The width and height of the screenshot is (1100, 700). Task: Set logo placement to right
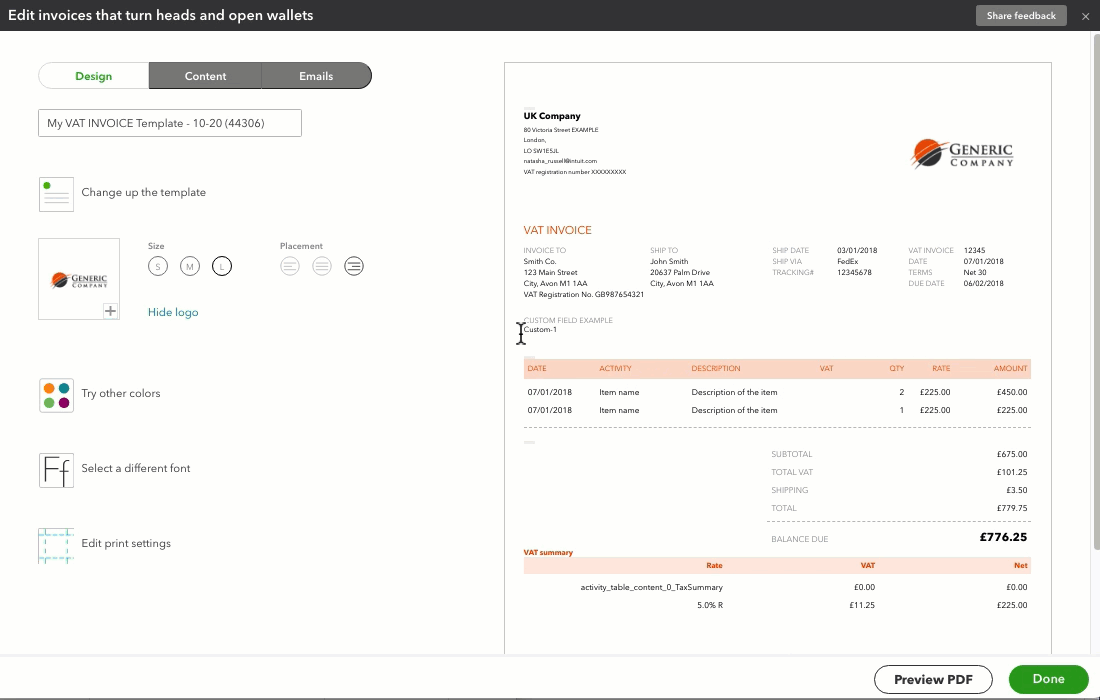(354, 267)
